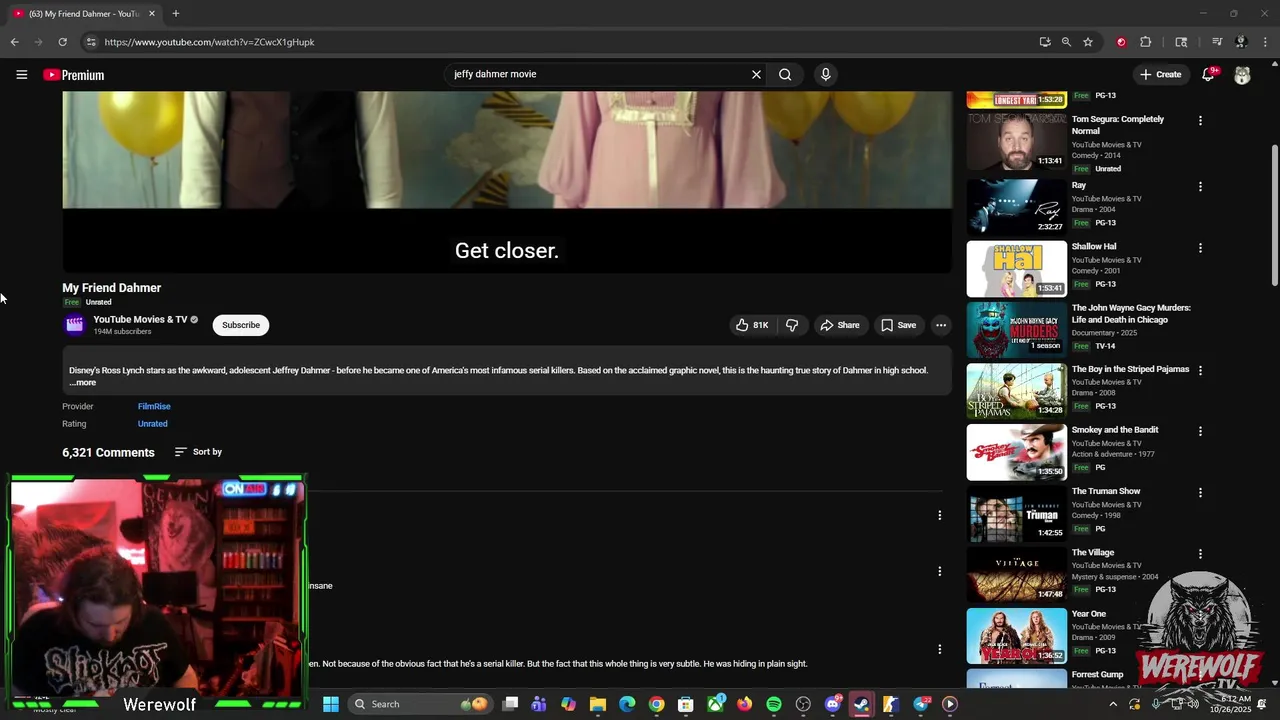This screenshot has width=1280, height=720.
Task: Open Discord from the taskbar
Action: (x=833, y=704)
